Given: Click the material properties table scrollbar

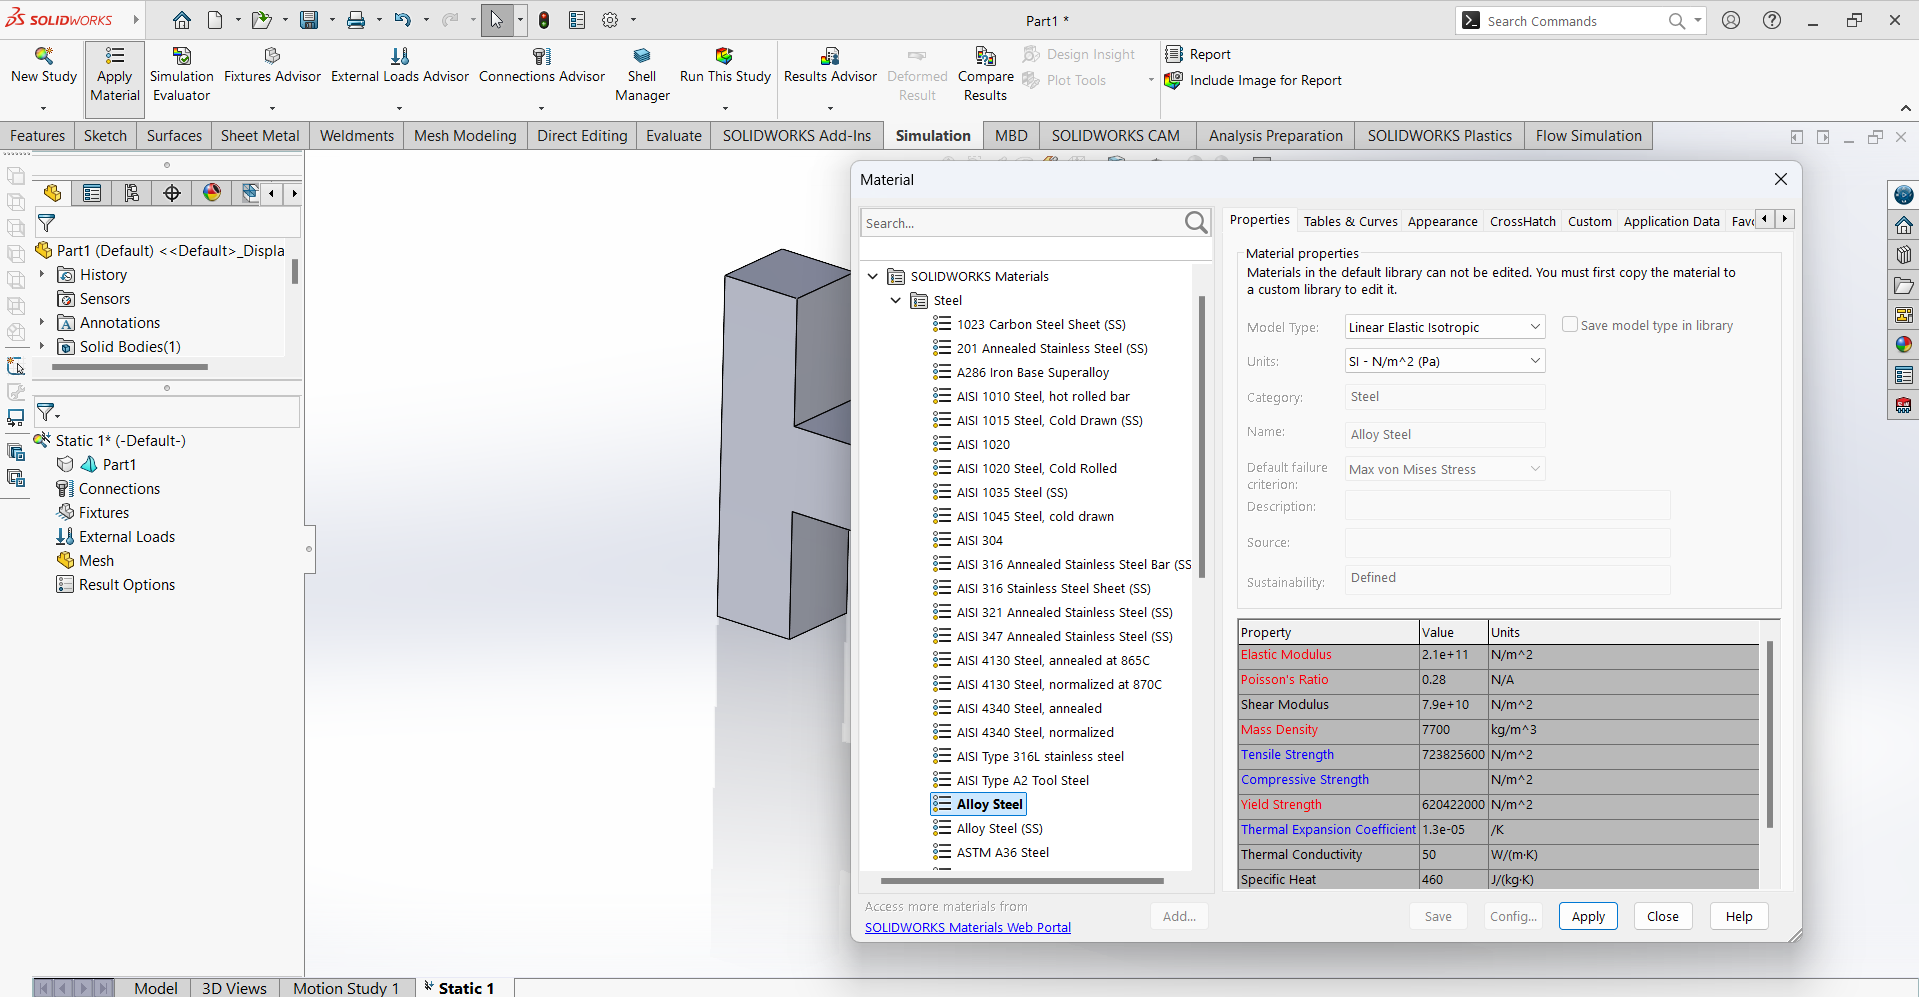Looking at the screenshot, I should [x=1769, y=735].
